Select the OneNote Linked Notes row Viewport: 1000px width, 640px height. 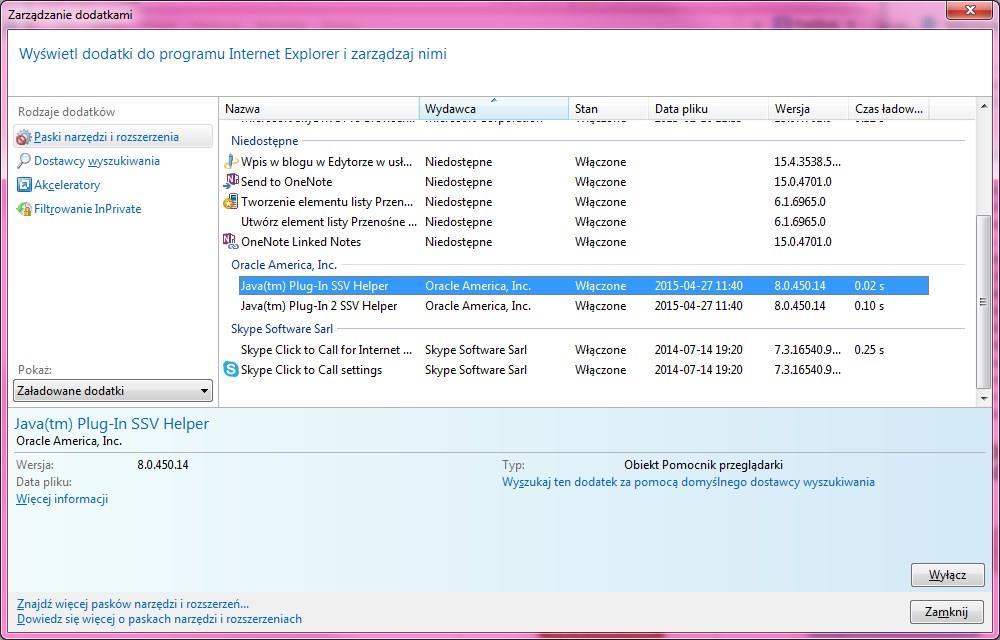click(x=575, y=242)
